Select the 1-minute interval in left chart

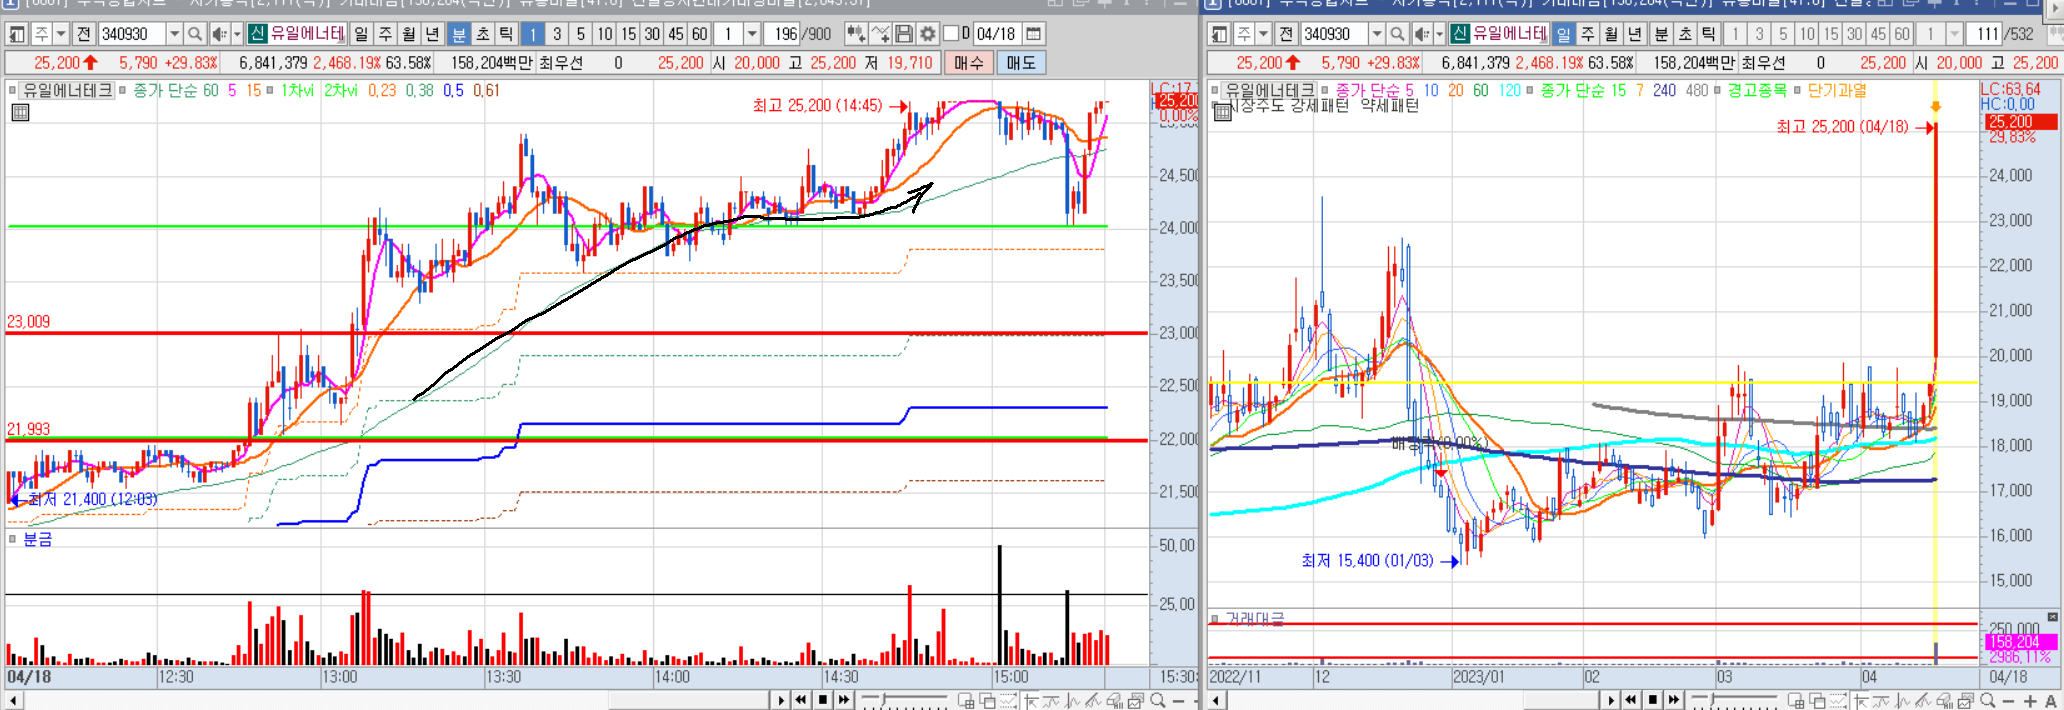pyautogui.click(x=532, y=34)
